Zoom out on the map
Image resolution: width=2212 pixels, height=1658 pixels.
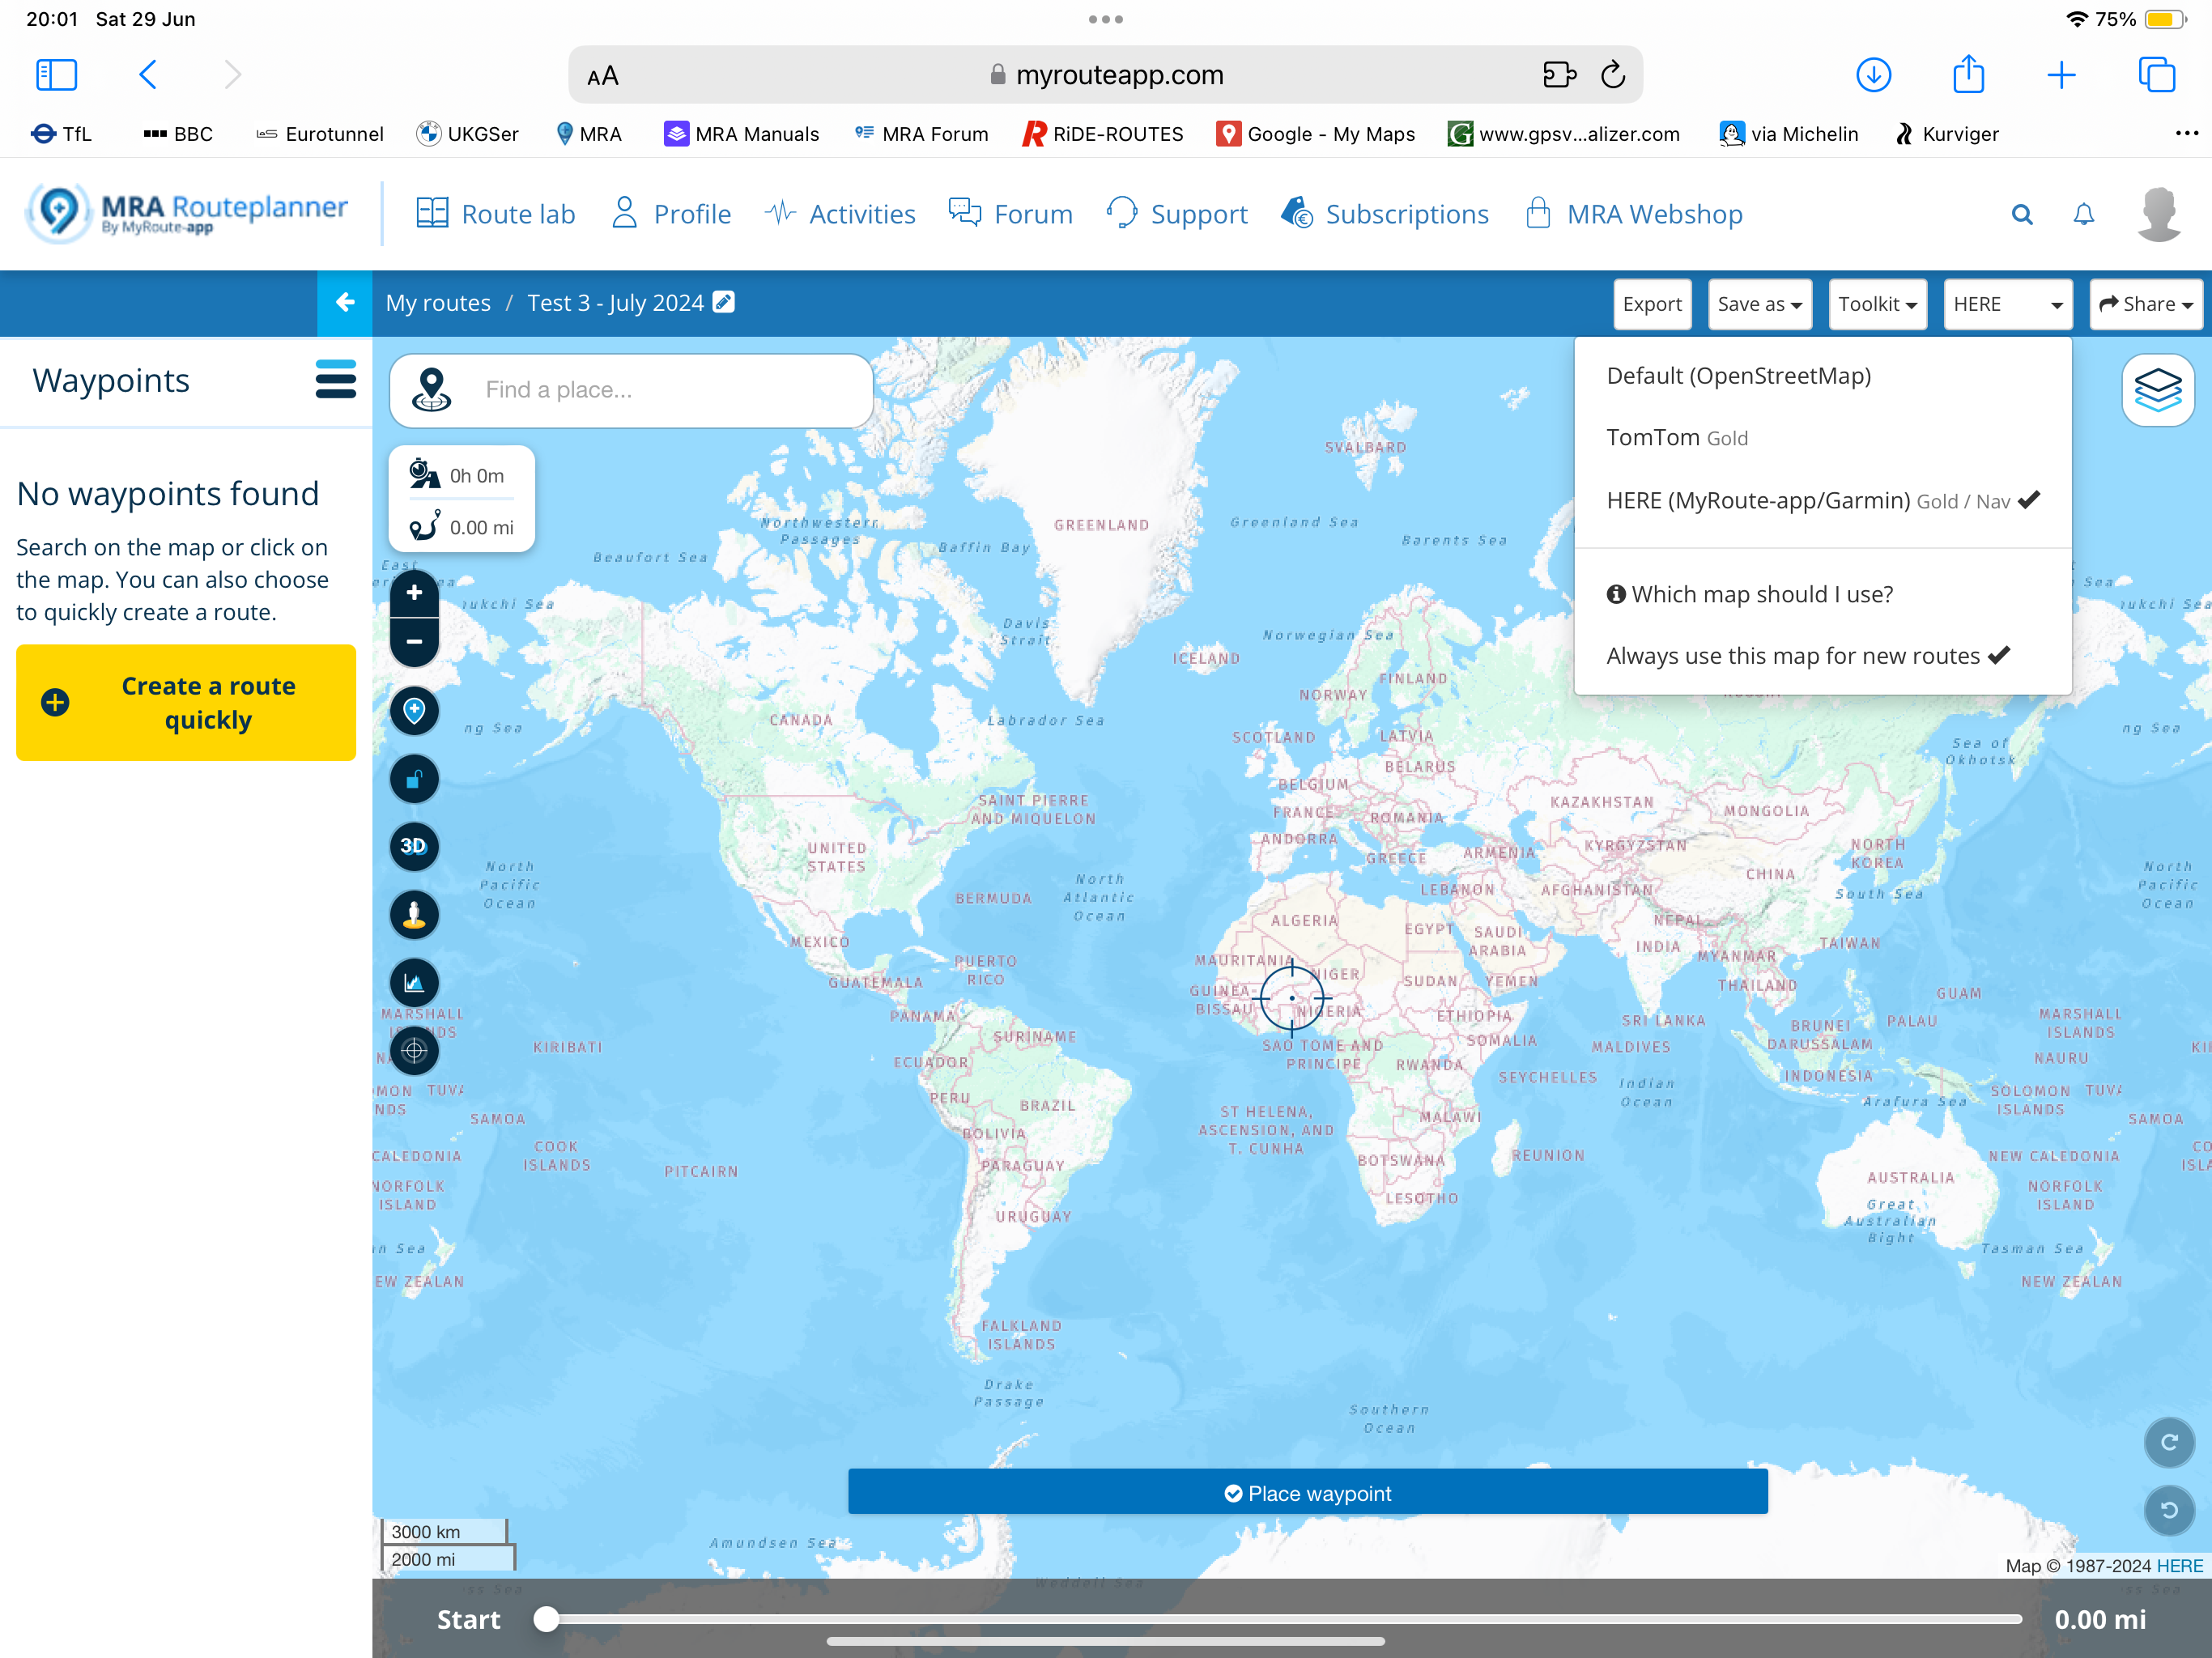click(x=414, y=641)
